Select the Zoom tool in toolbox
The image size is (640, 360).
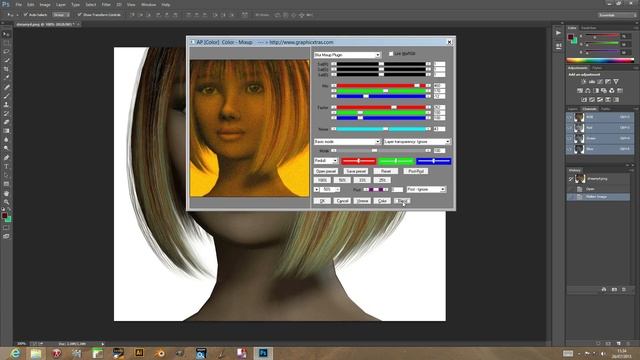(6, 202)
